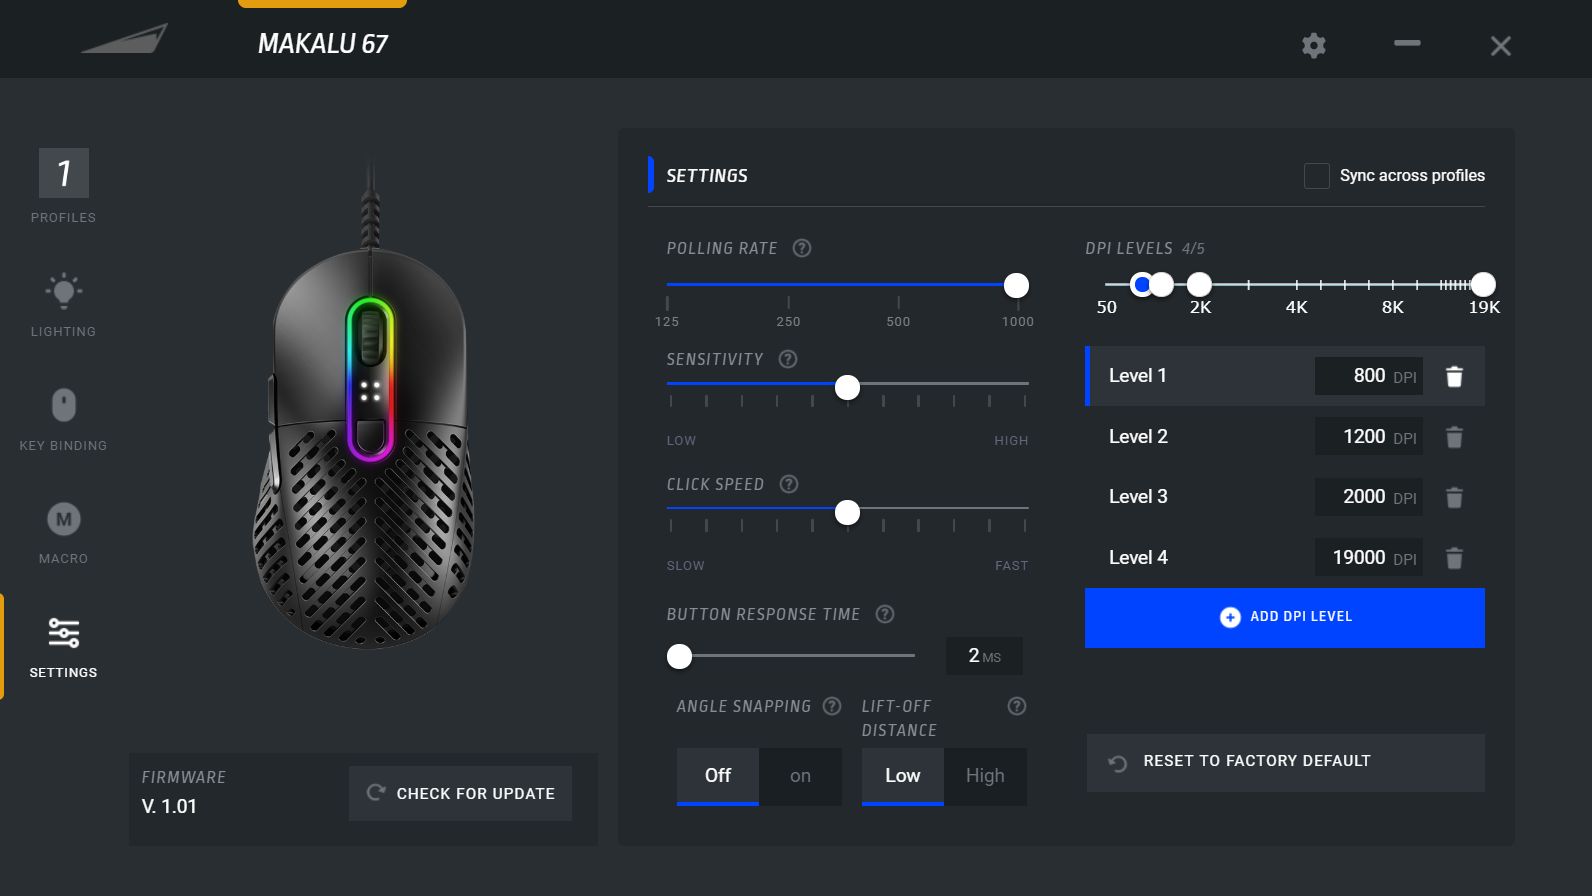Click Add DPI Level button

point(1285,617)
